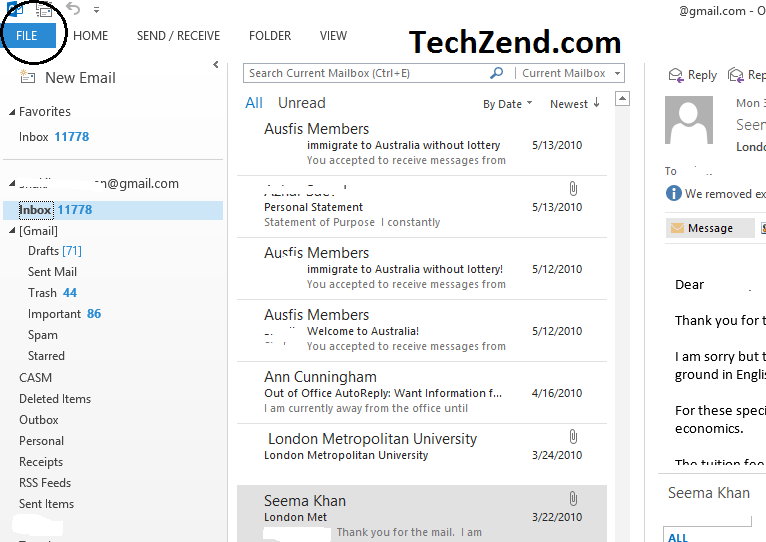The width and height of the screenshot is (766, 542).
Task: Click attachment icon on Seema Khan email
Action: tap(573, 499)
